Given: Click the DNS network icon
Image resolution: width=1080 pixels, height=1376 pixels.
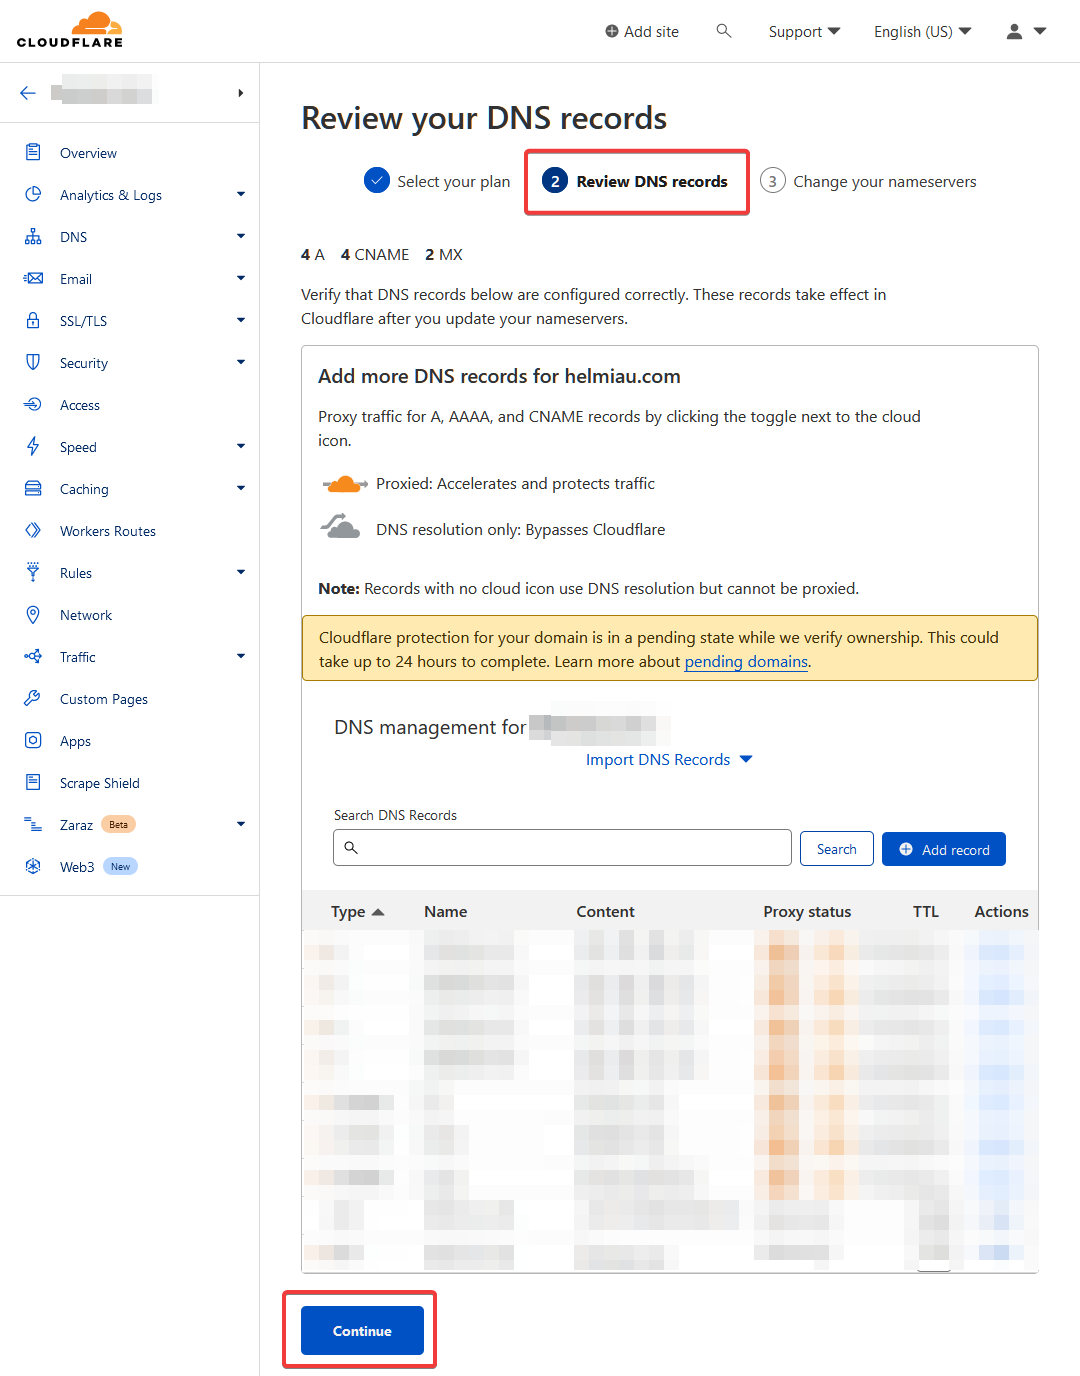Looking at the screenshot, I should coord(33,236).
